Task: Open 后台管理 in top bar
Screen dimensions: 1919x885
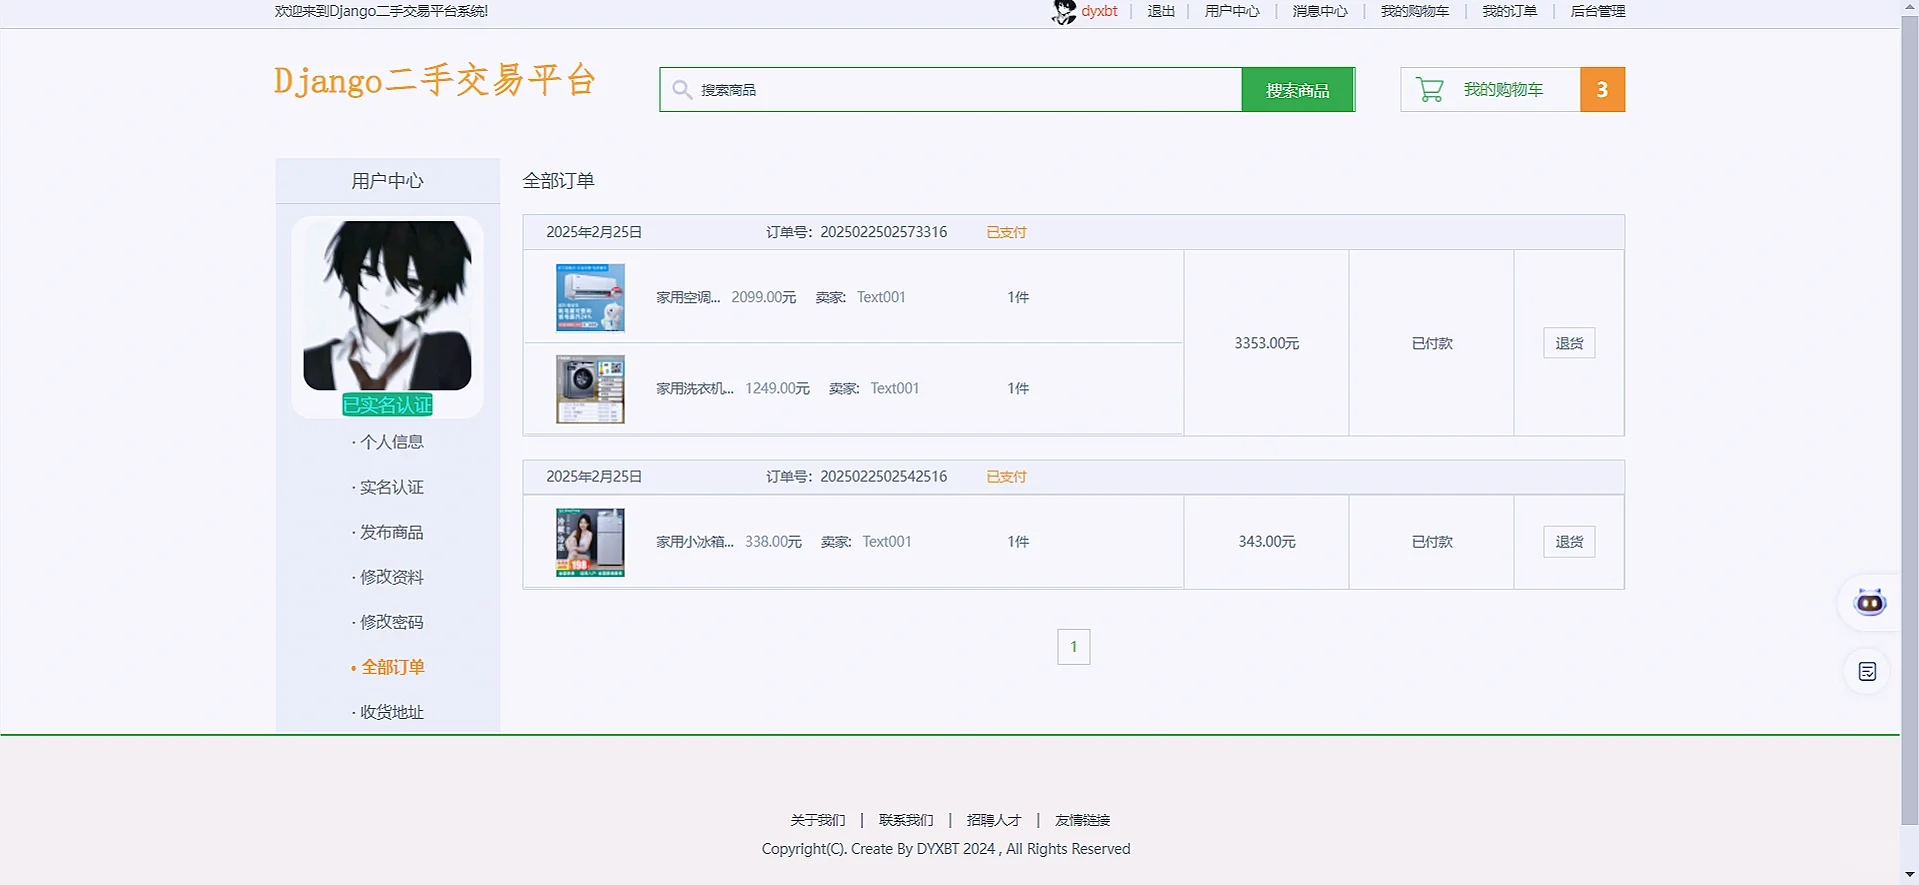Action: [x=1597, y=11]
